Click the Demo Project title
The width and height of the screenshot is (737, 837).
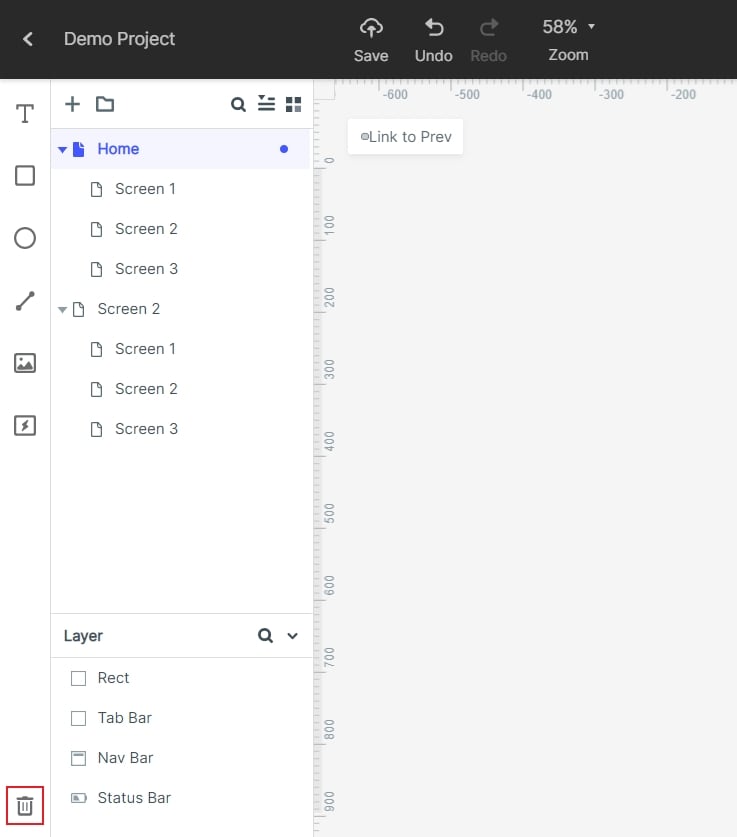[120, 39]
